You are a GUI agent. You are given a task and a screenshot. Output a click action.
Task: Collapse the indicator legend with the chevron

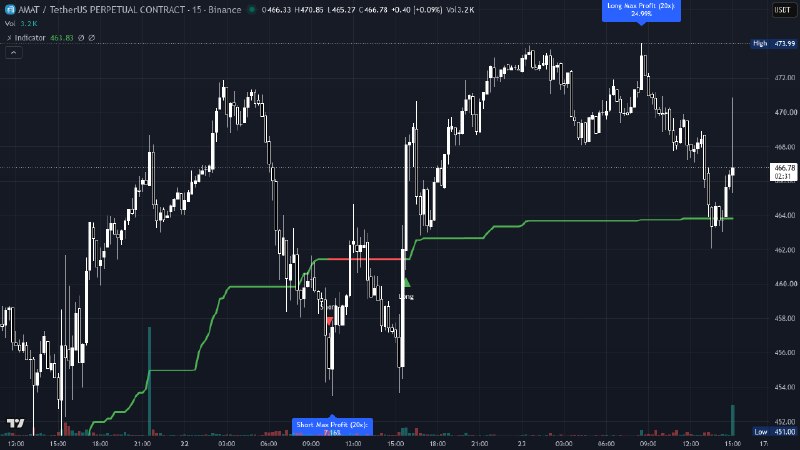[x=14, y=53]
